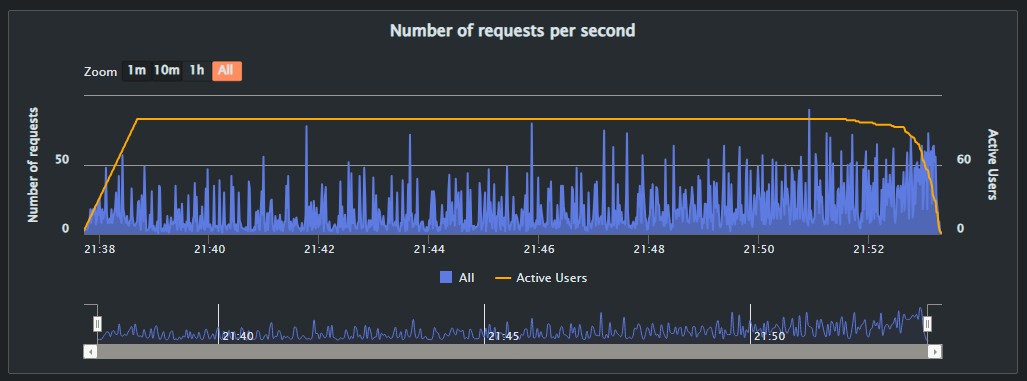Image resolution: width=1027 pixels, height=381 pixels.
Task: Click the 21:50 x-axis label in the main chart
Action: (759, 249)
